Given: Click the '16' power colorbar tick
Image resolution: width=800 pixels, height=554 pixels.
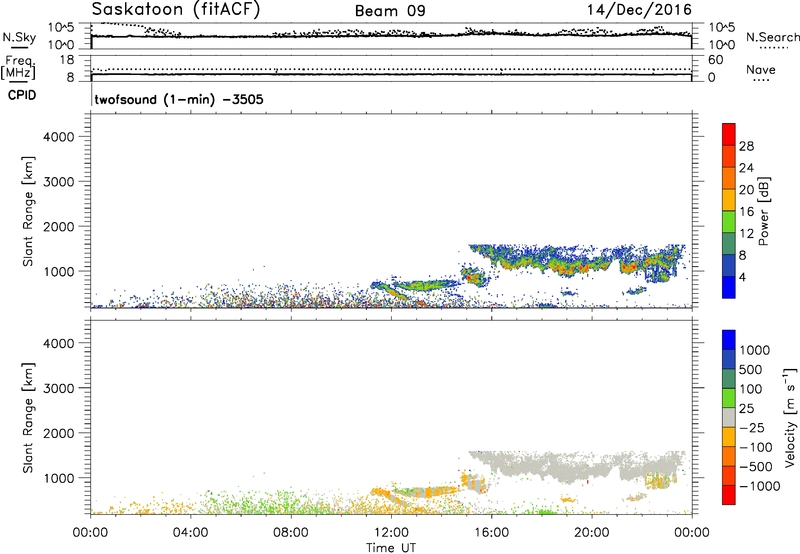Looking at the screenshot, I should point(746,212).
